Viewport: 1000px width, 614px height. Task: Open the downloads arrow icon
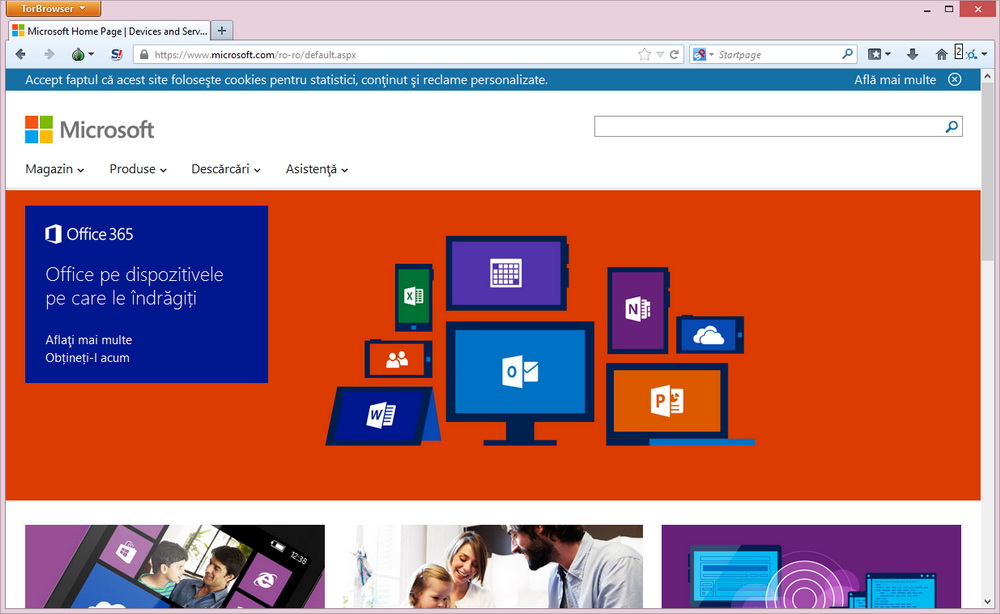point(913,55)
